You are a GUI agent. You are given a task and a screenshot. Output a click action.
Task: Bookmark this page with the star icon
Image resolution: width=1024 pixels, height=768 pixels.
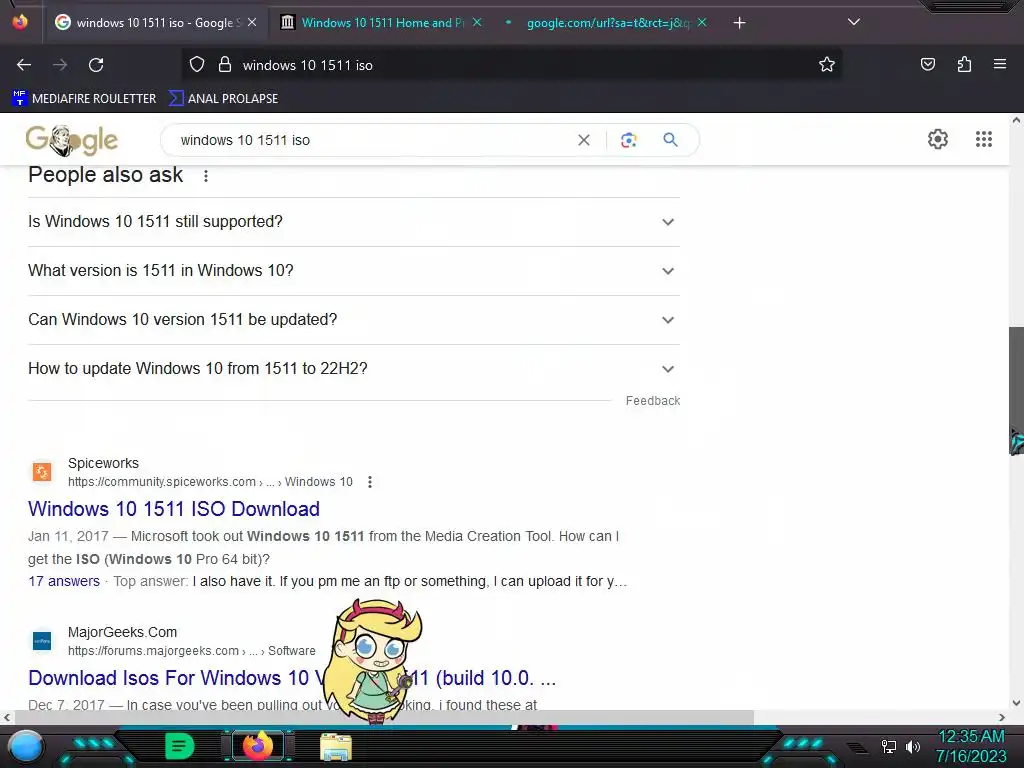pos(827,64)
